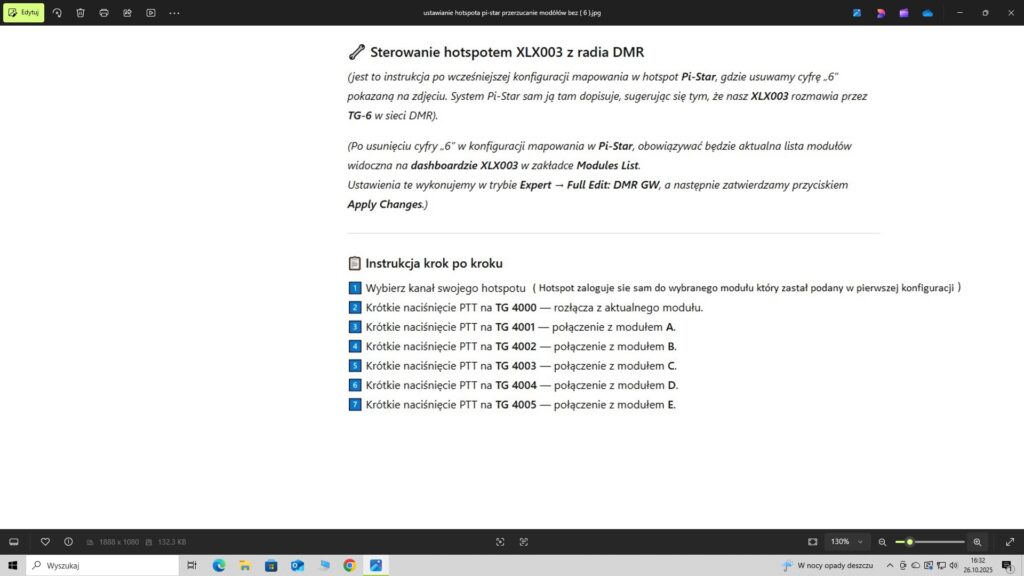Show file info with the info icon
The height and width of the screenshot is (576, 1024).
(68, 542)
